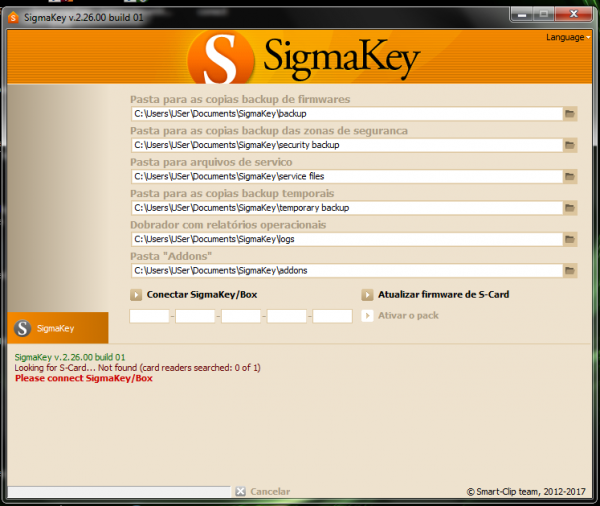Click 'Pasta para arquivos de servico' label
This screenshot has height=506, width=600.
(x=211, y=162)
